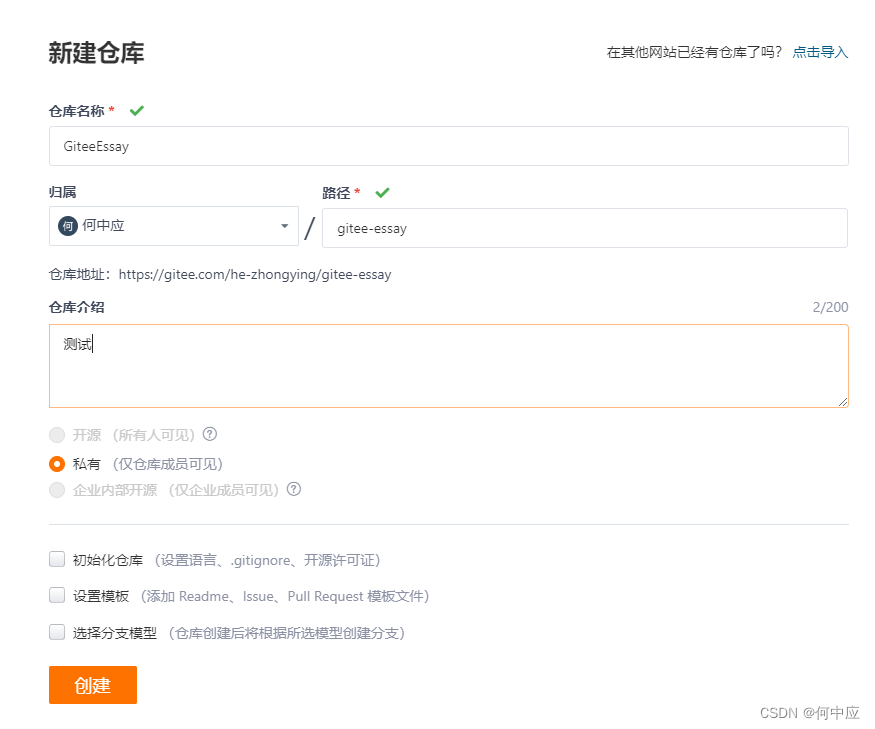Open the 归属 owner dropdown

(283, 226)
